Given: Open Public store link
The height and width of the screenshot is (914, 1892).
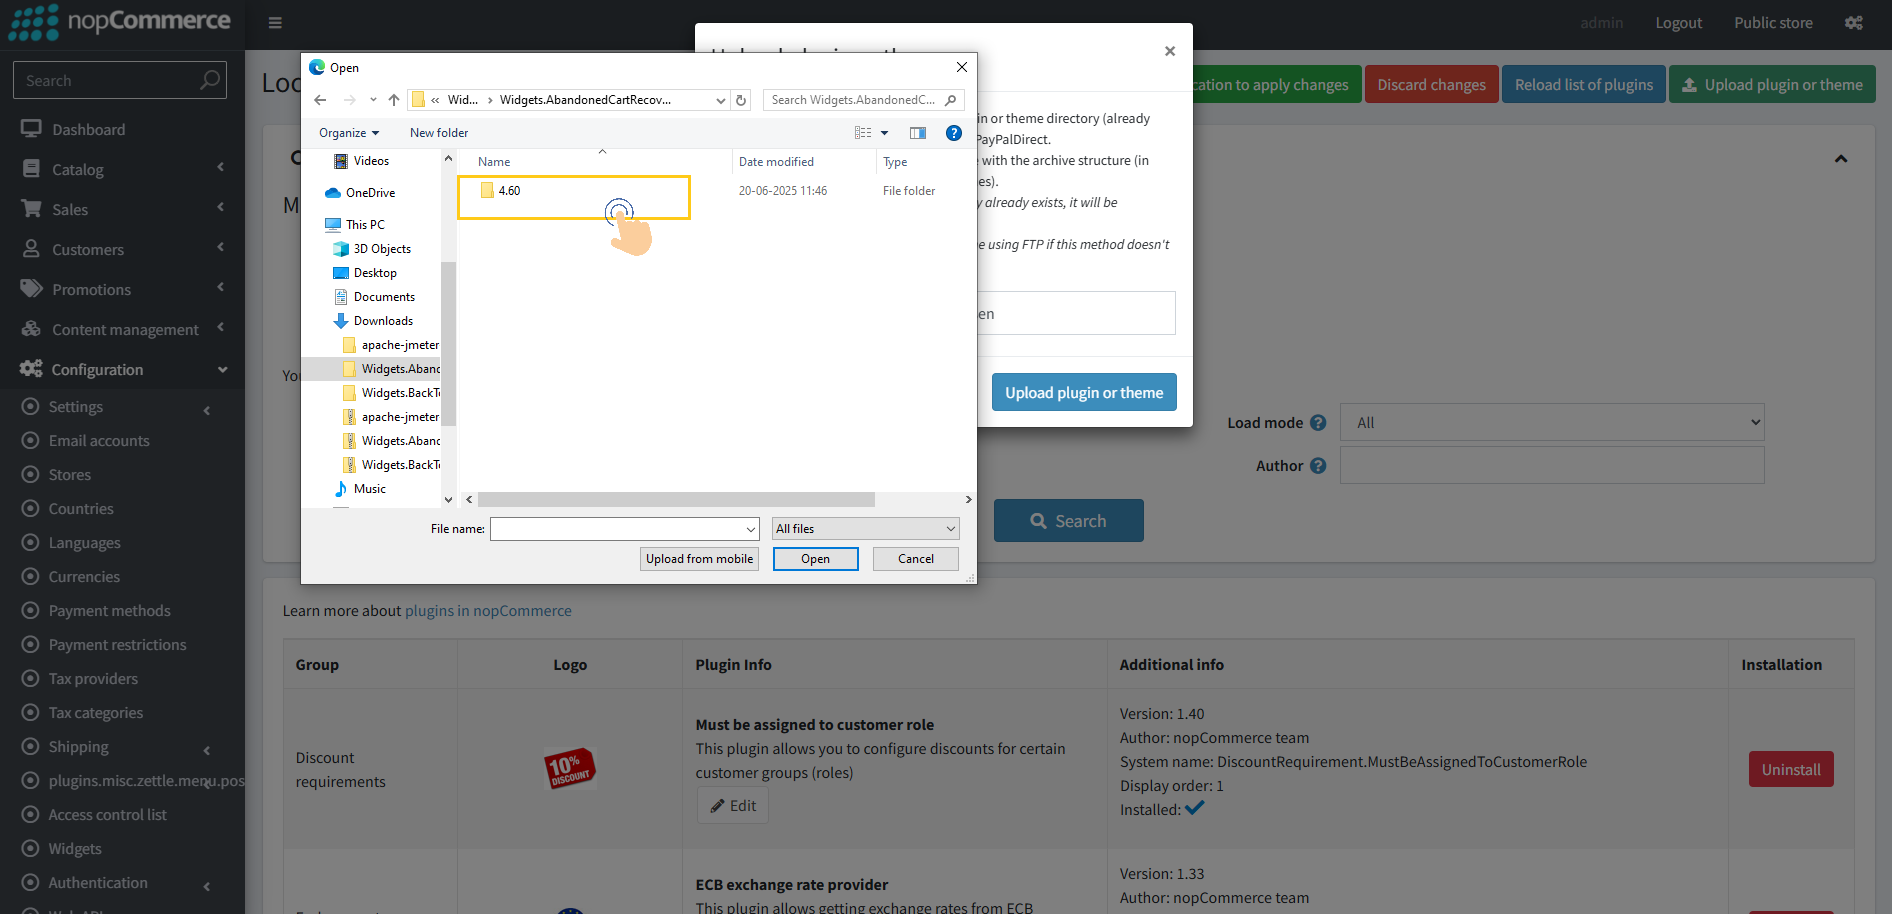Looking at the screenshot, I should pos(1773,23).
